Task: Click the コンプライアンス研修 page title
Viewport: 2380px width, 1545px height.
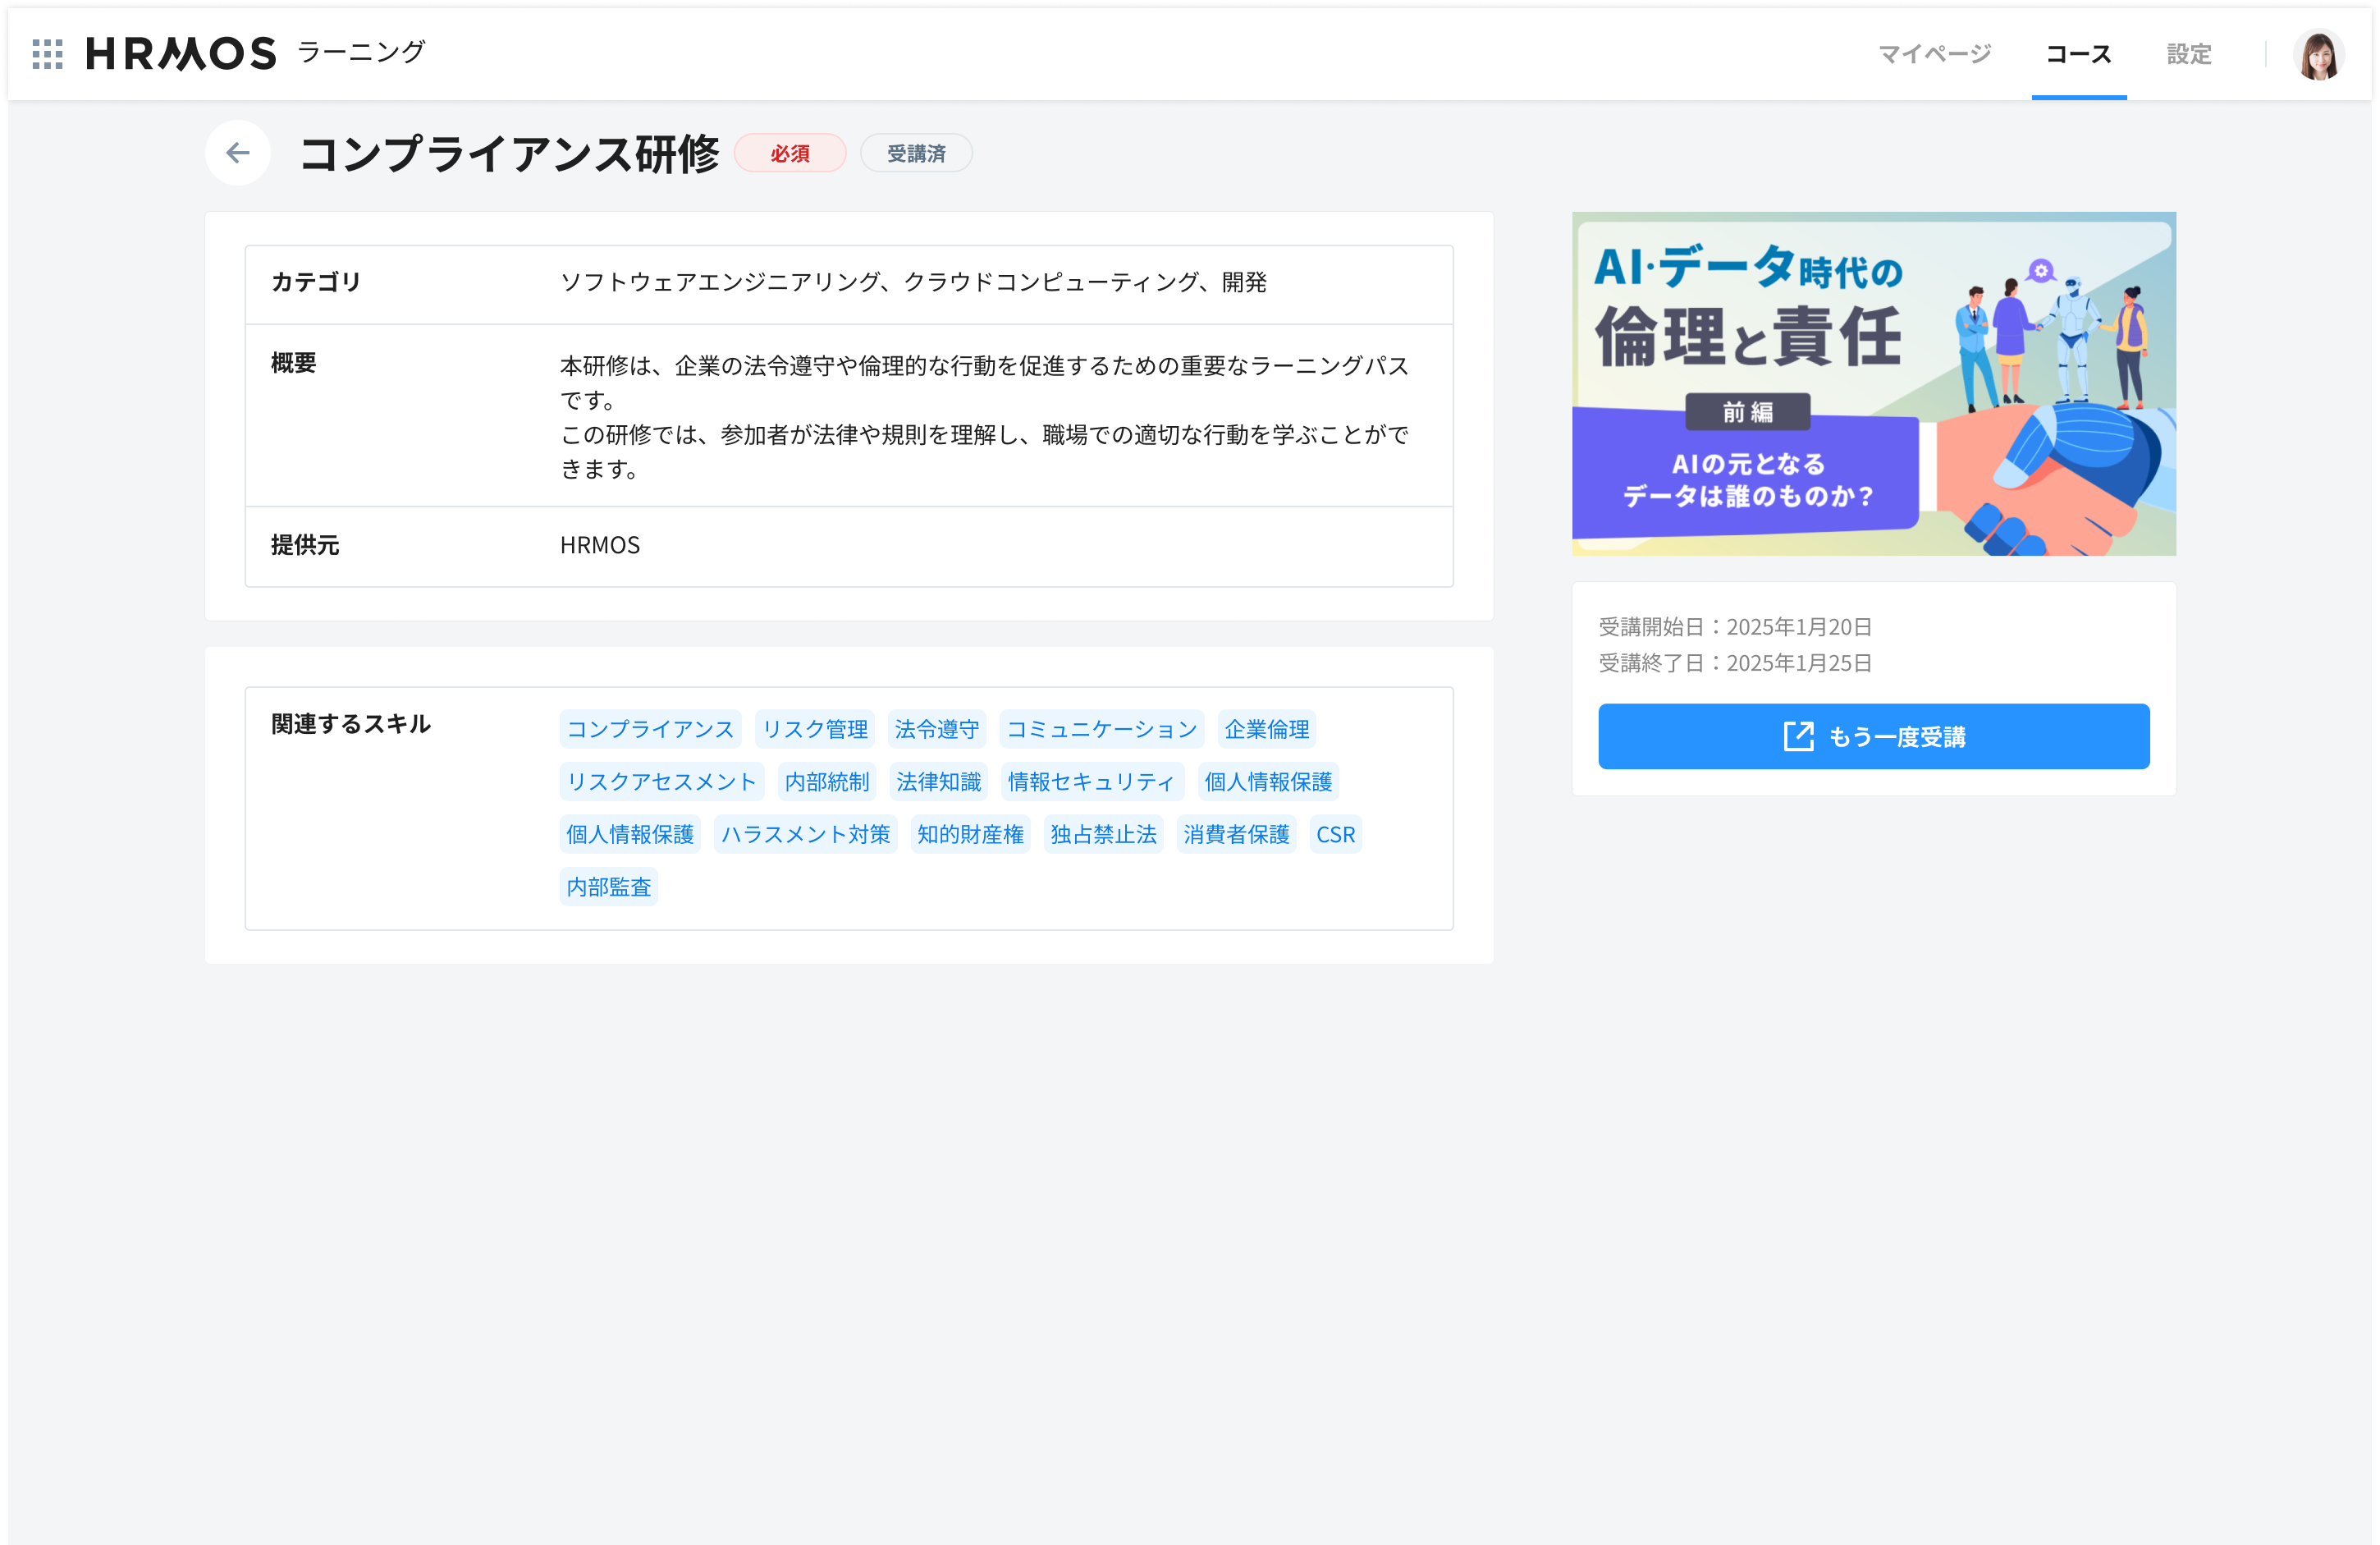Action: [x=509, y=154]
